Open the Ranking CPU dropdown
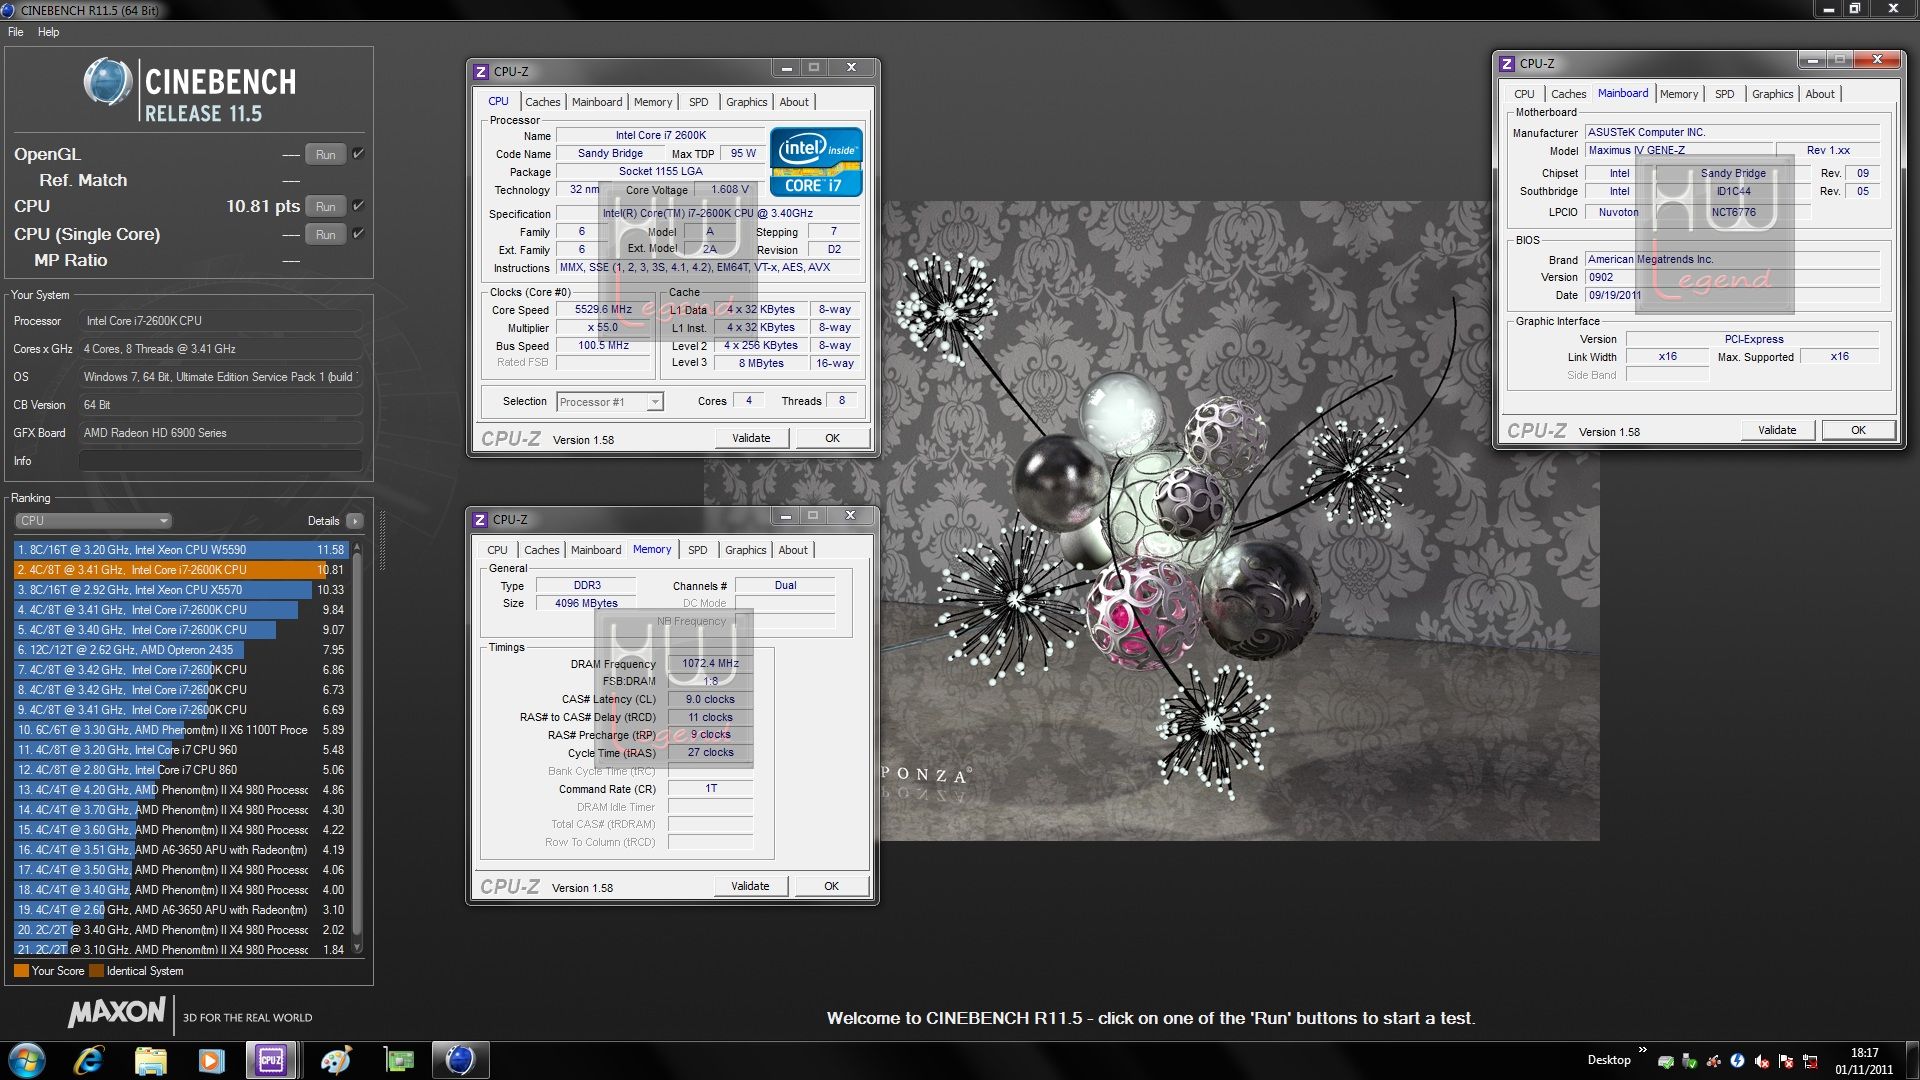This screenshot has width=1920, height=1080. 93,521
